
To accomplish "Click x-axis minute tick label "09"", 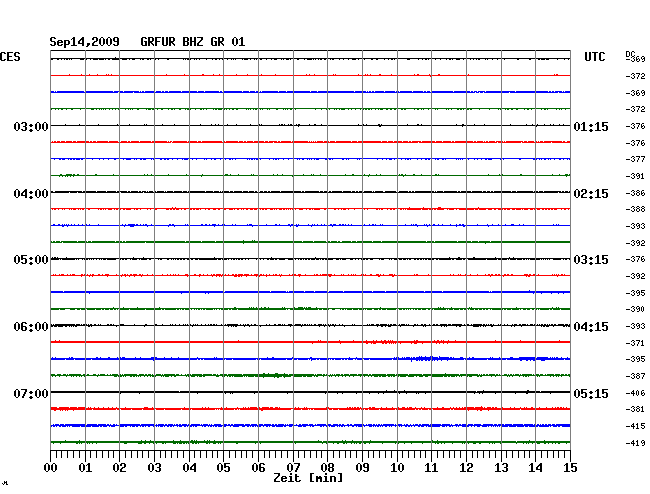I will pos(362,468).
